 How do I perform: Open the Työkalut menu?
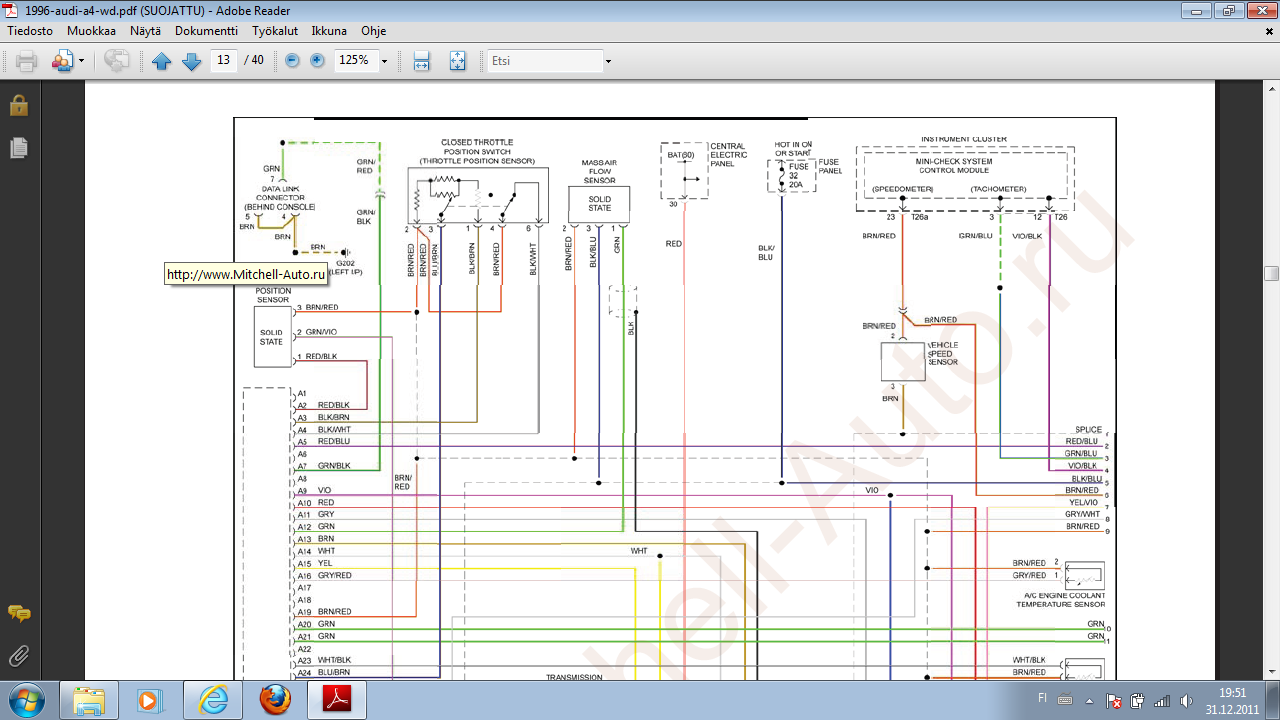coord(274,31)
